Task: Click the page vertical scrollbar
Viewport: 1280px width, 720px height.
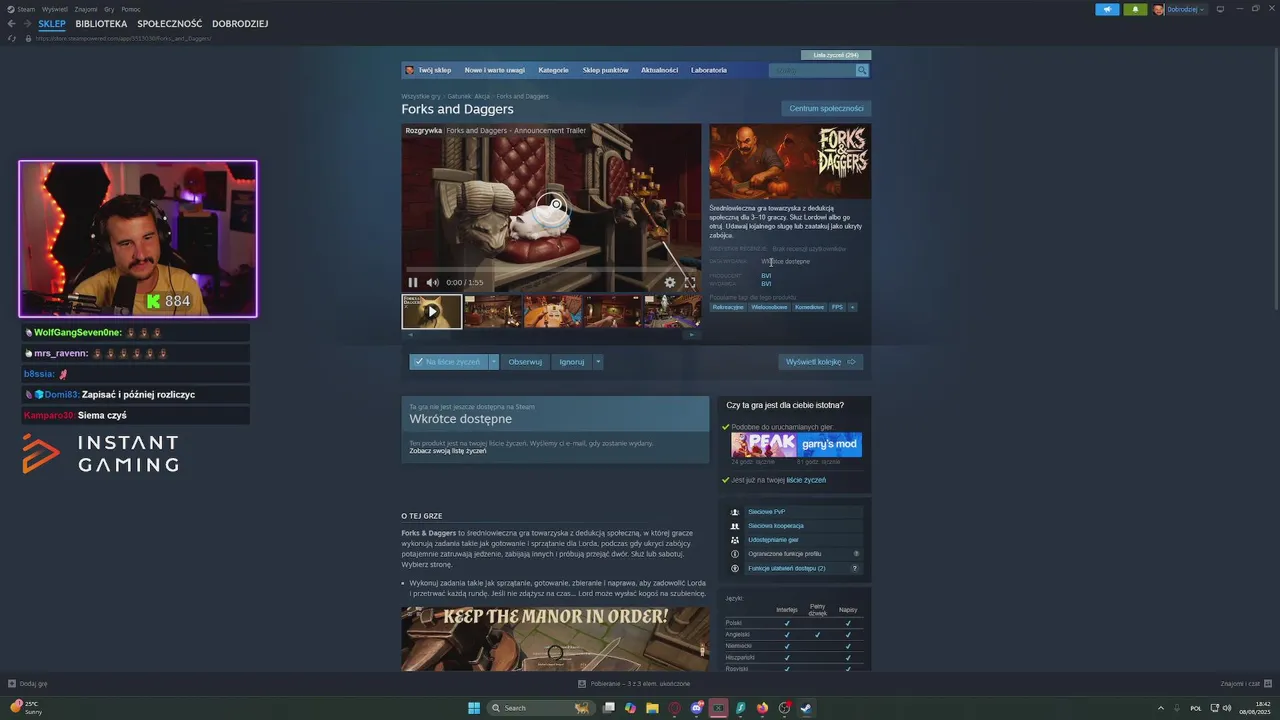Action: pyautogui.click(x=1275, y=180)
